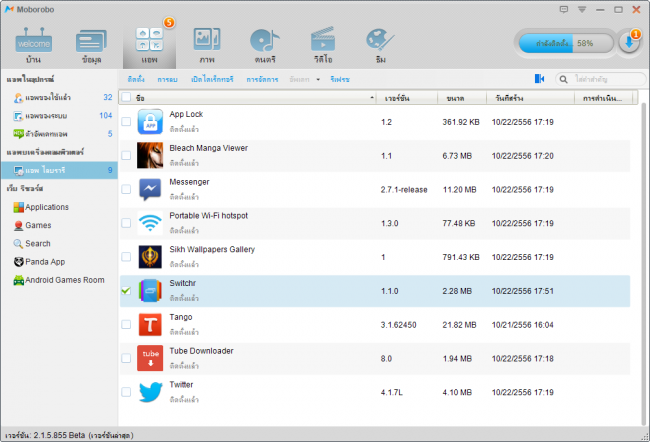Click the search magnifier icon

(563, 79)
